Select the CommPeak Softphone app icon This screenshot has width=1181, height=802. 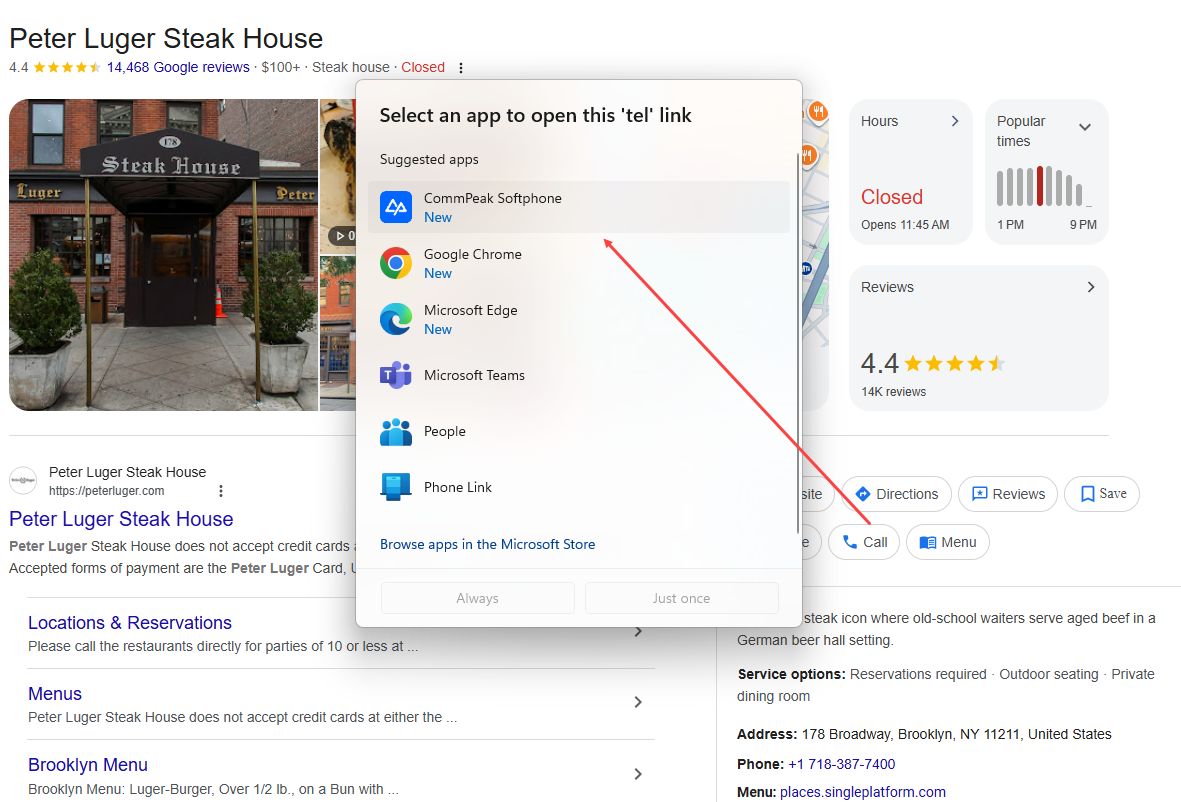click(x=395, y=207)
